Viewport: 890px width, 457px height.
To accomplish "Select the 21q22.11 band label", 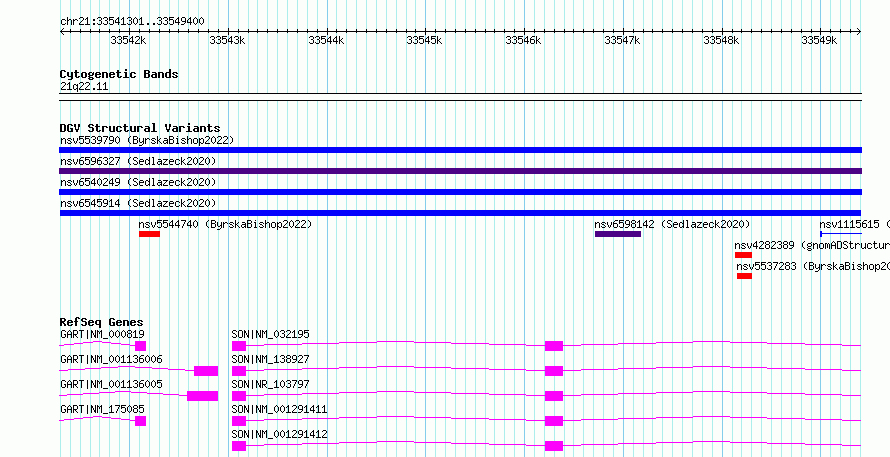I will point(84,87).
